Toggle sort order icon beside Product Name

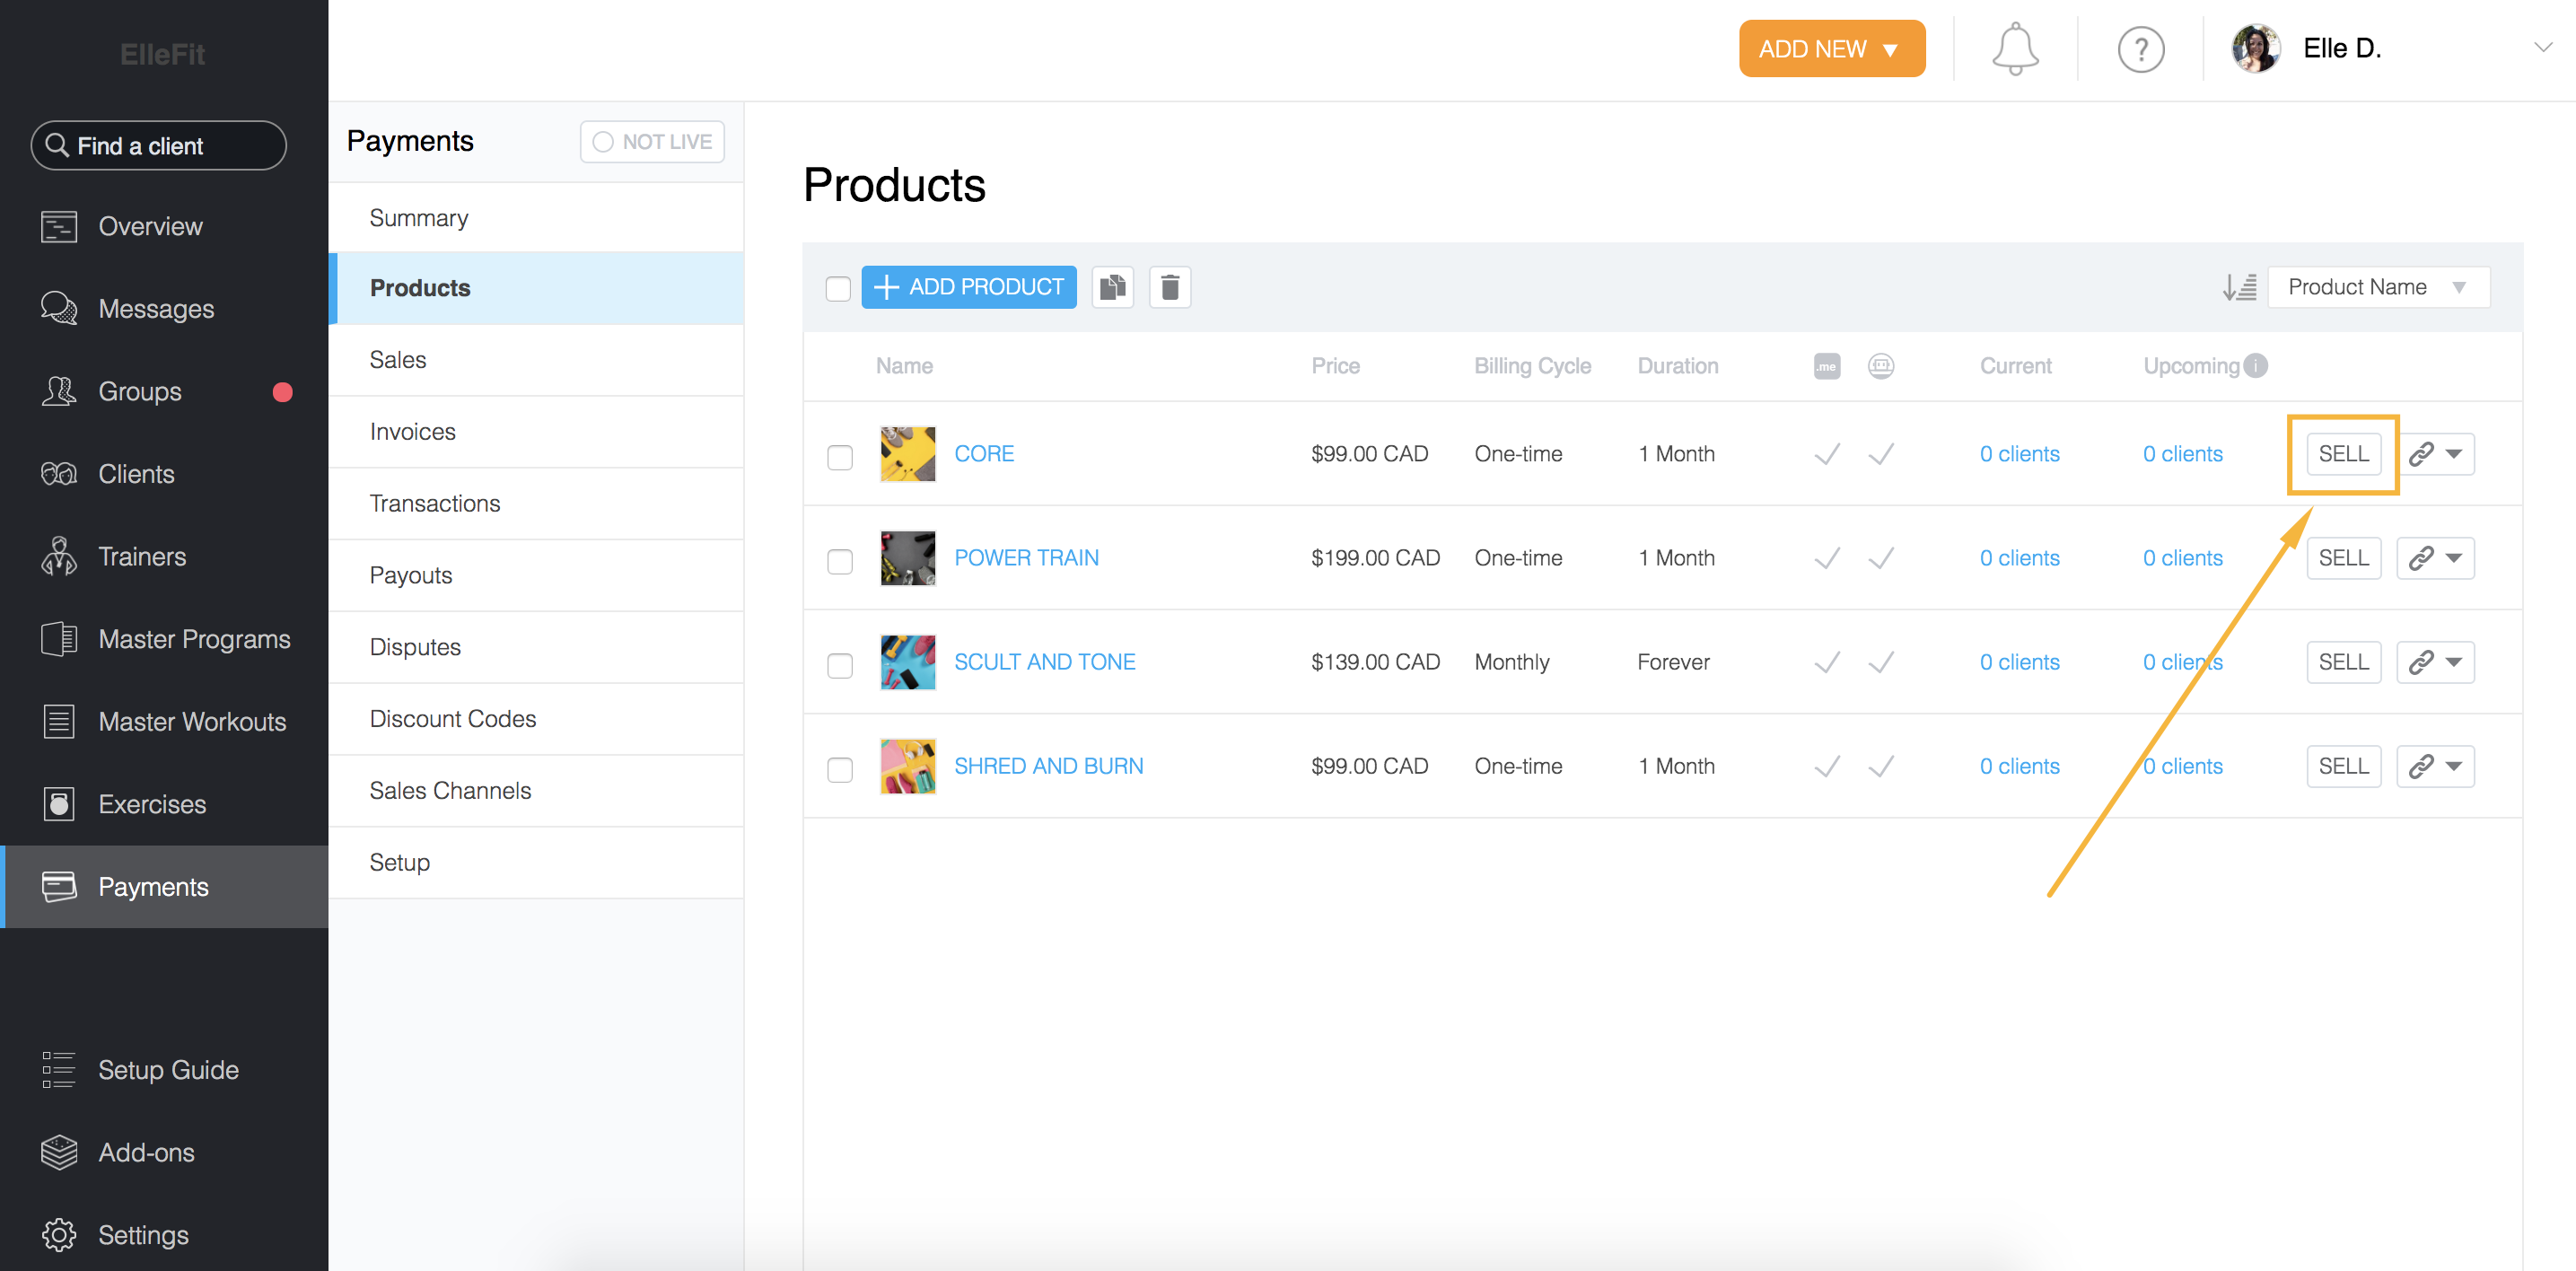[x=2239, y=287]
